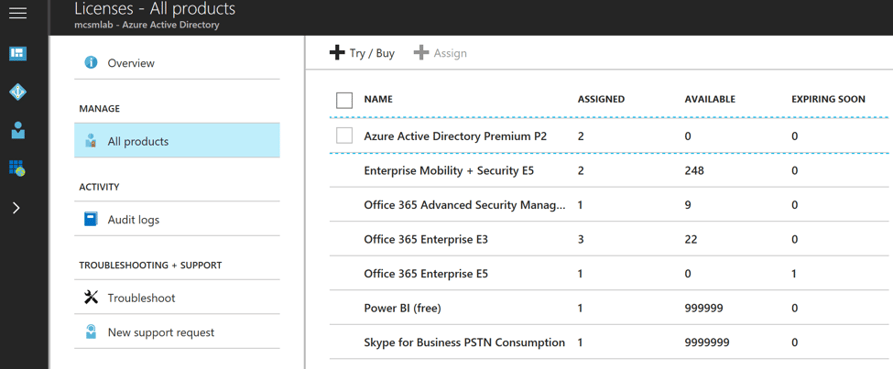Open the Azure Active Directory diamond icon
Image resolution: width=893 pixels, height=369 pixels.
18,92
